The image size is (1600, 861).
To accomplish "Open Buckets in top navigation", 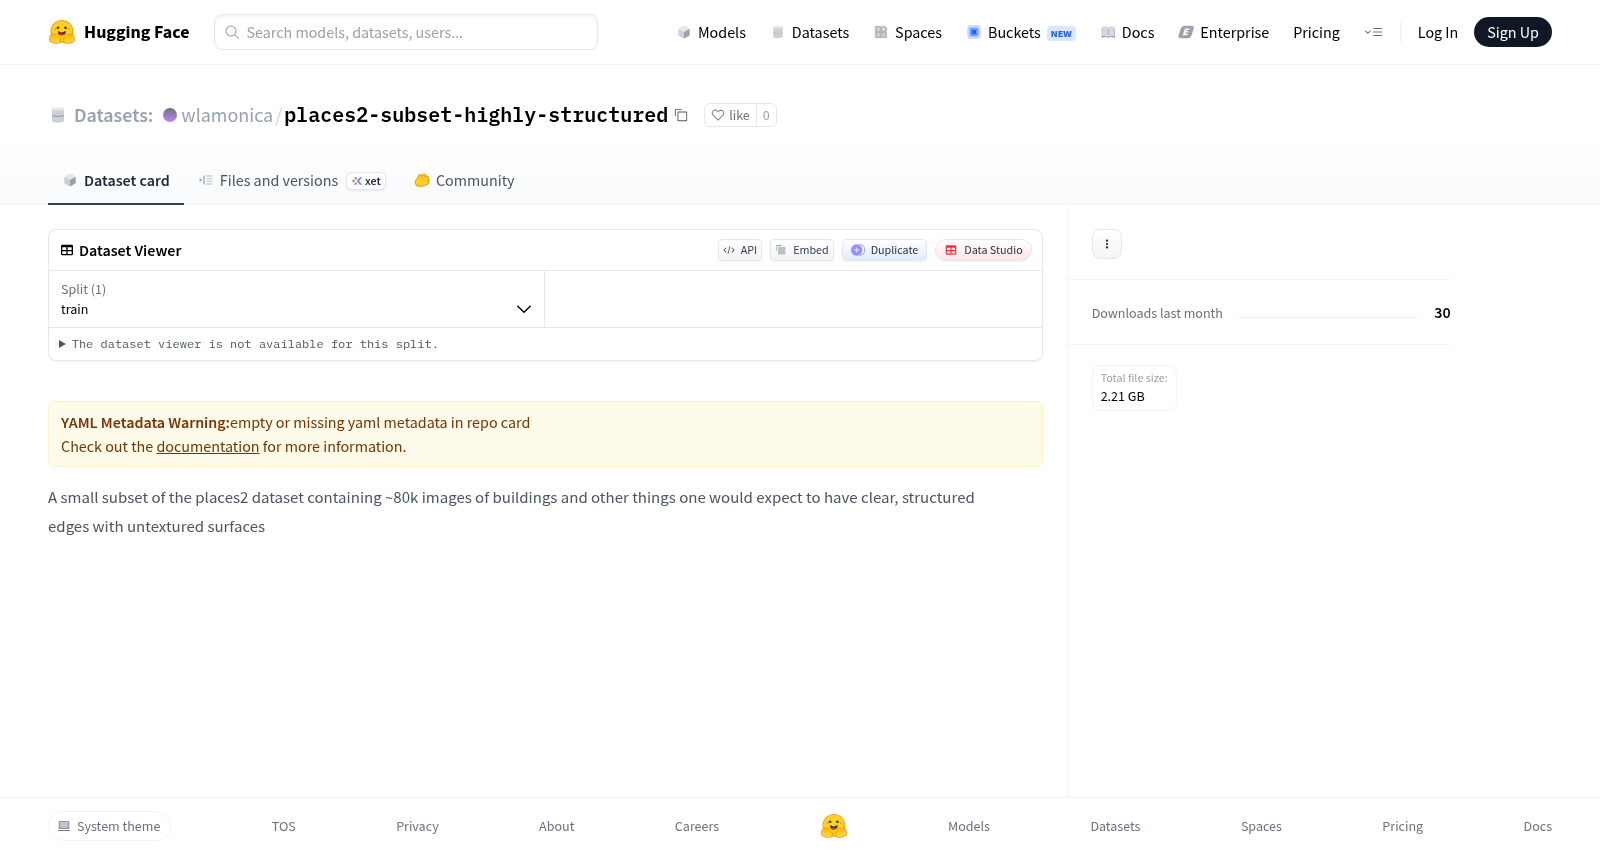I will pyautogui.click(x=1021, y=32).
